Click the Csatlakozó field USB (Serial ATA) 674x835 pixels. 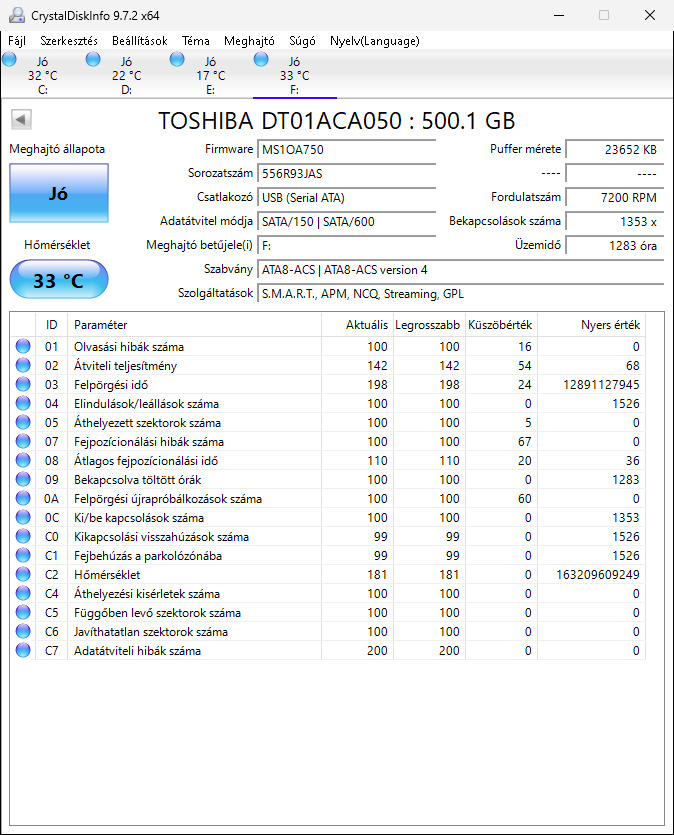point(346,198)
